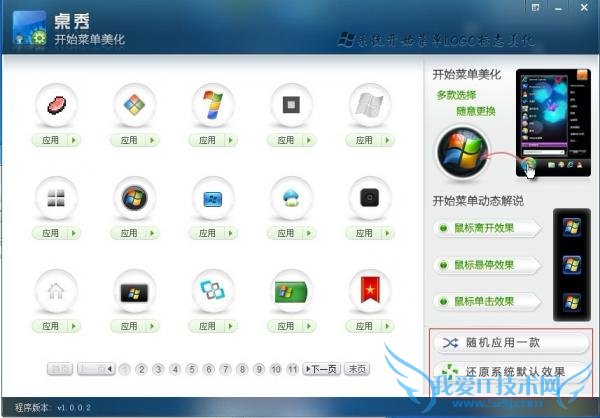Click the 下一页 next page button
This screenshot has height=418, width=600.
[x=321, y=369]
